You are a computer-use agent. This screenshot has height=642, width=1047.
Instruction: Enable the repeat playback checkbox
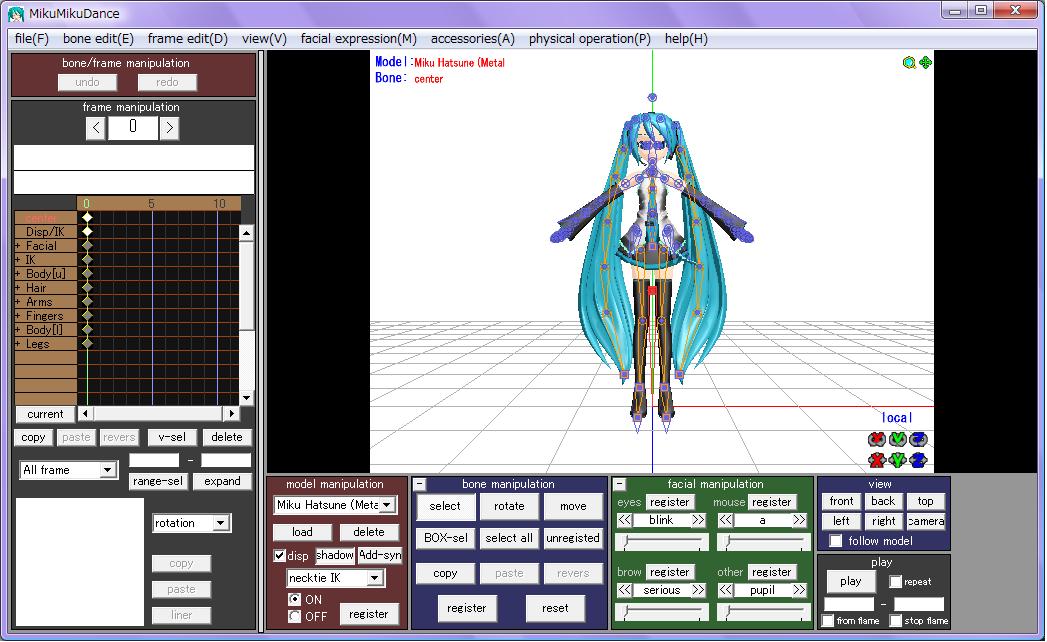(895, 582)
